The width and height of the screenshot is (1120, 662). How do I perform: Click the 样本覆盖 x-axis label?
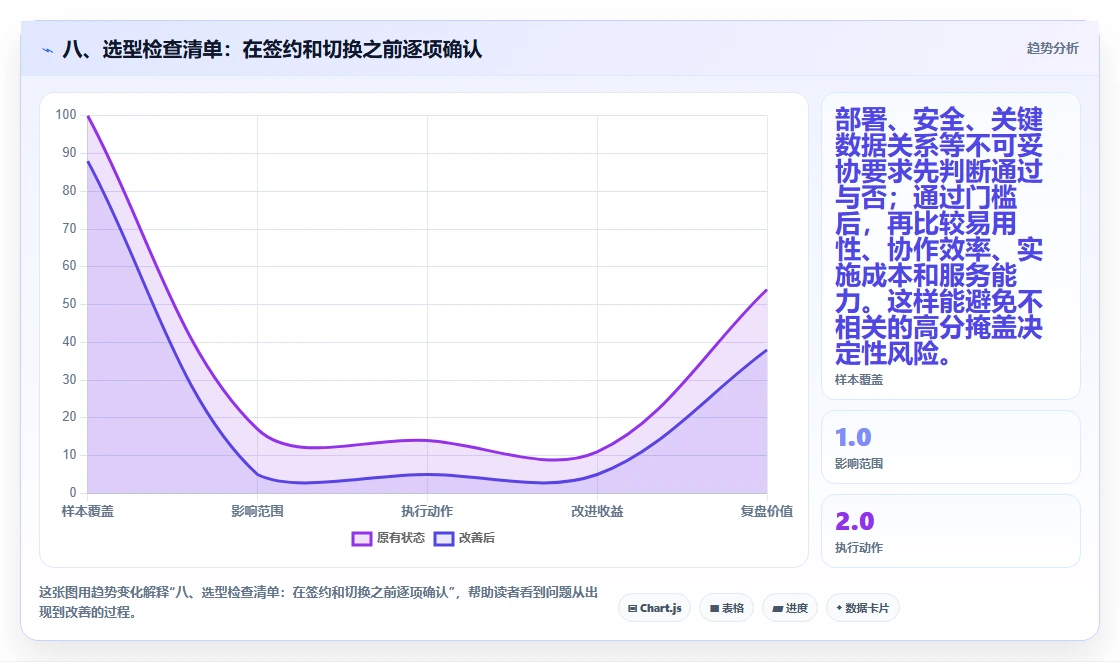pos(87,511)
